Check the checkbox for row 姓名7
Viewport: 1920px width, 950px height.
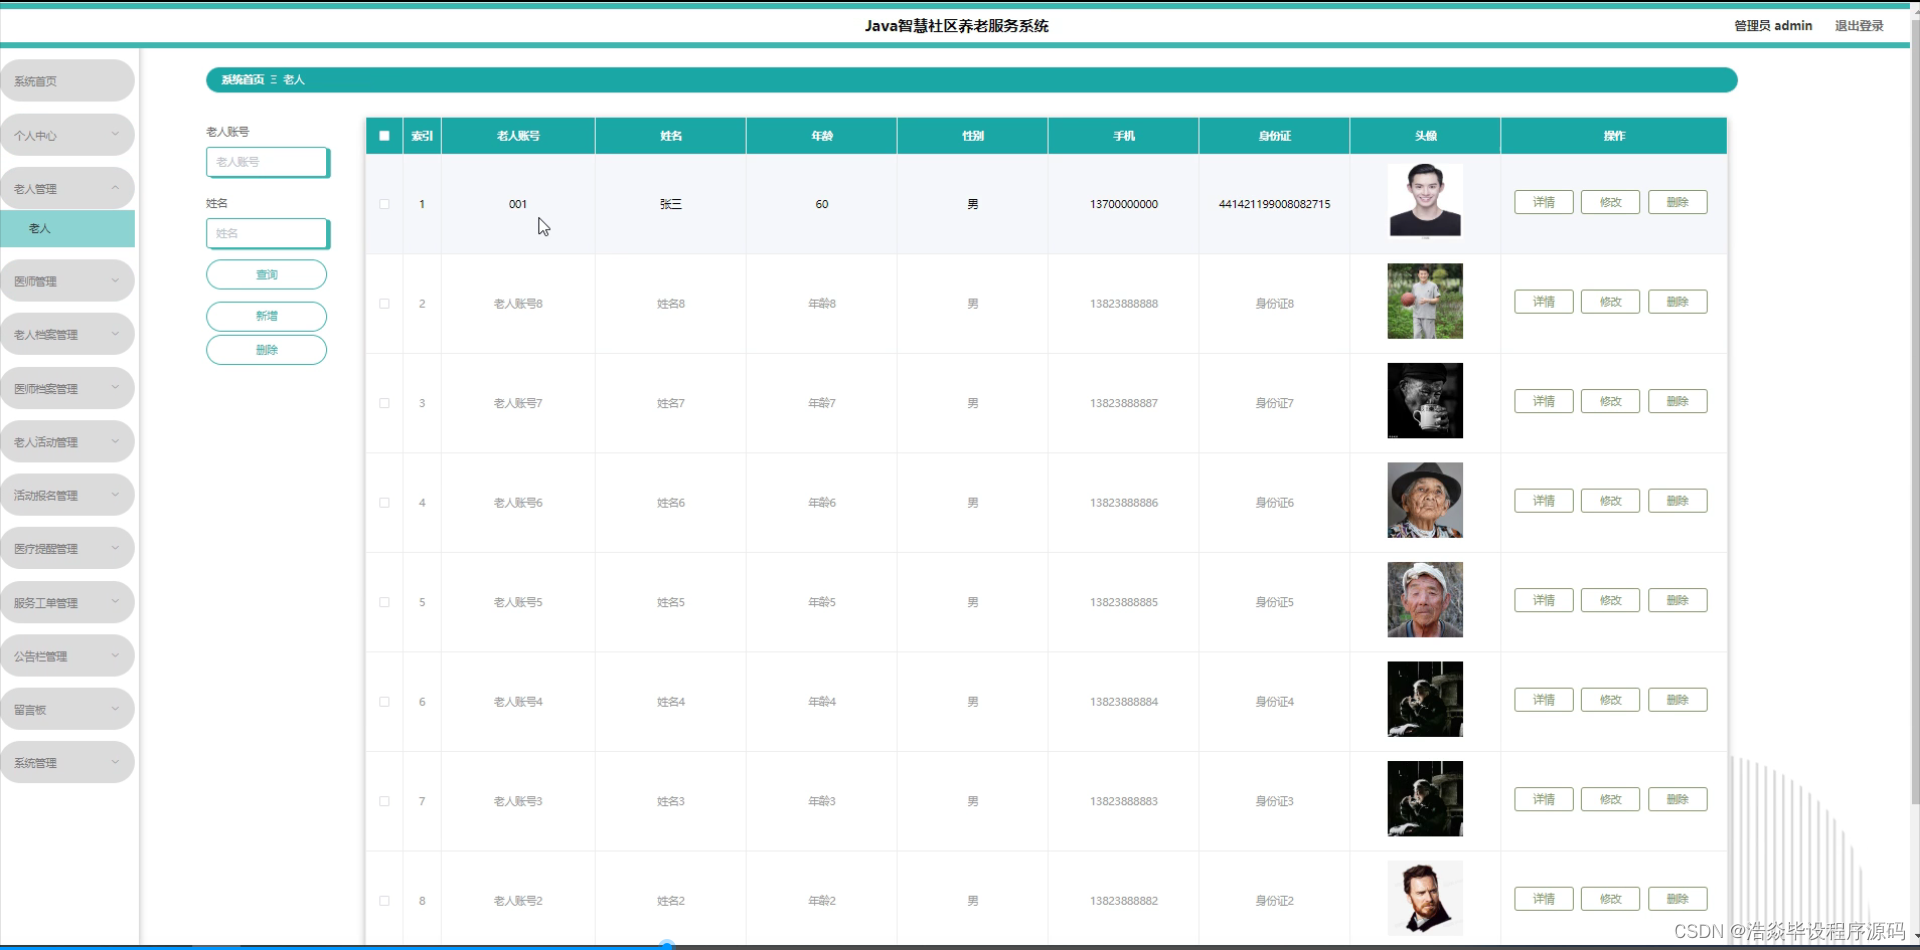coord(384,403)
